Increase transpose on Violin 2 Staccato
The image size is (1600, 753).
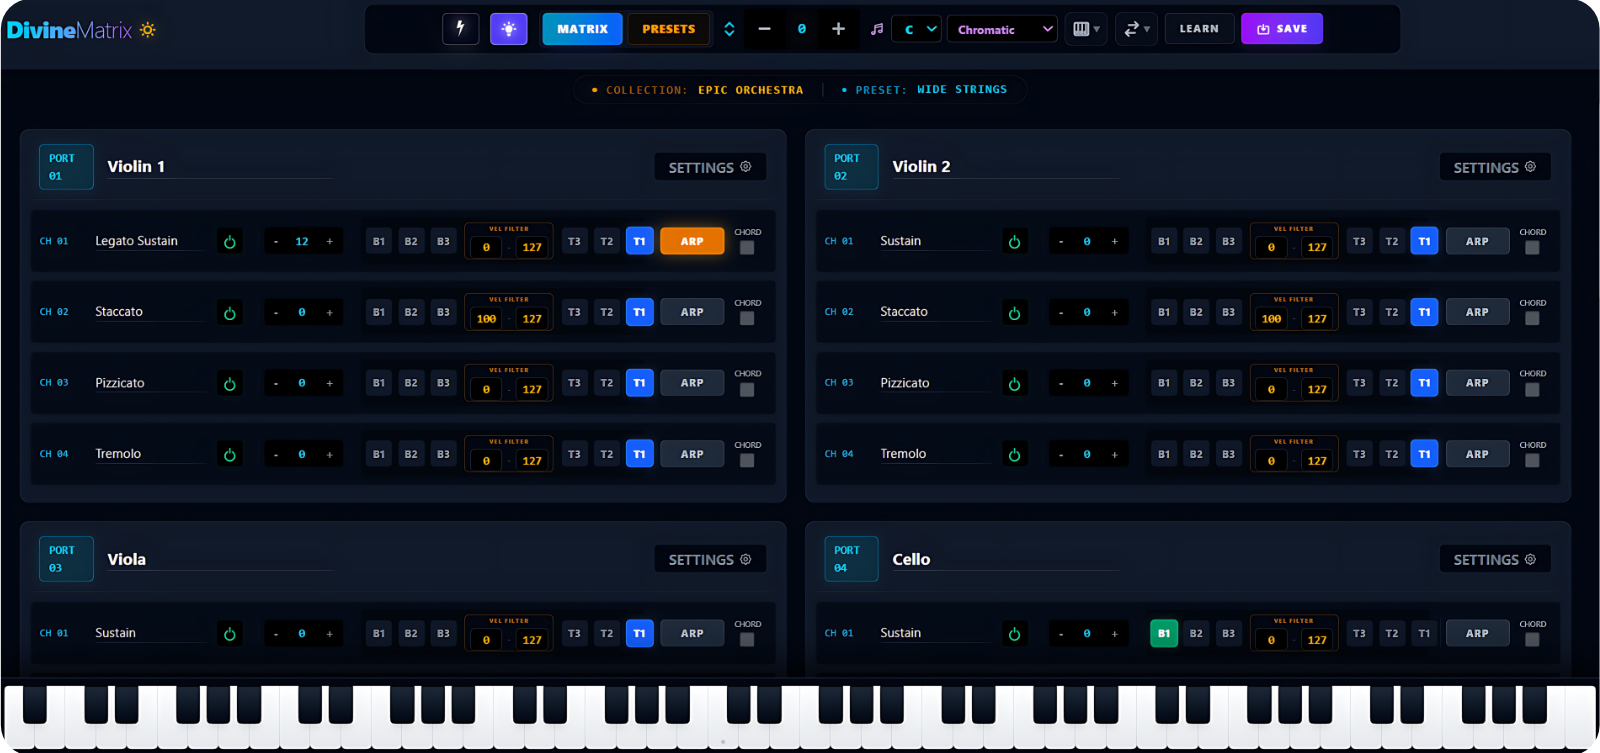[x=1115, y=312]
